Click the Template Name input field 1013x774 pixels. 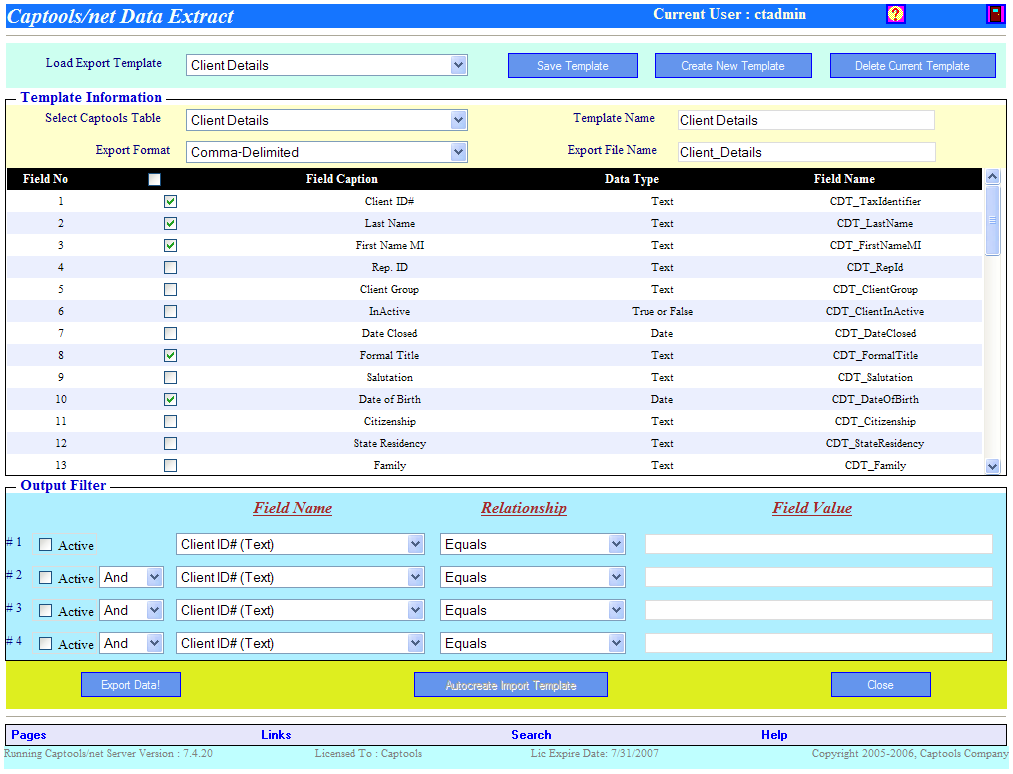click(x=805, y=120)
